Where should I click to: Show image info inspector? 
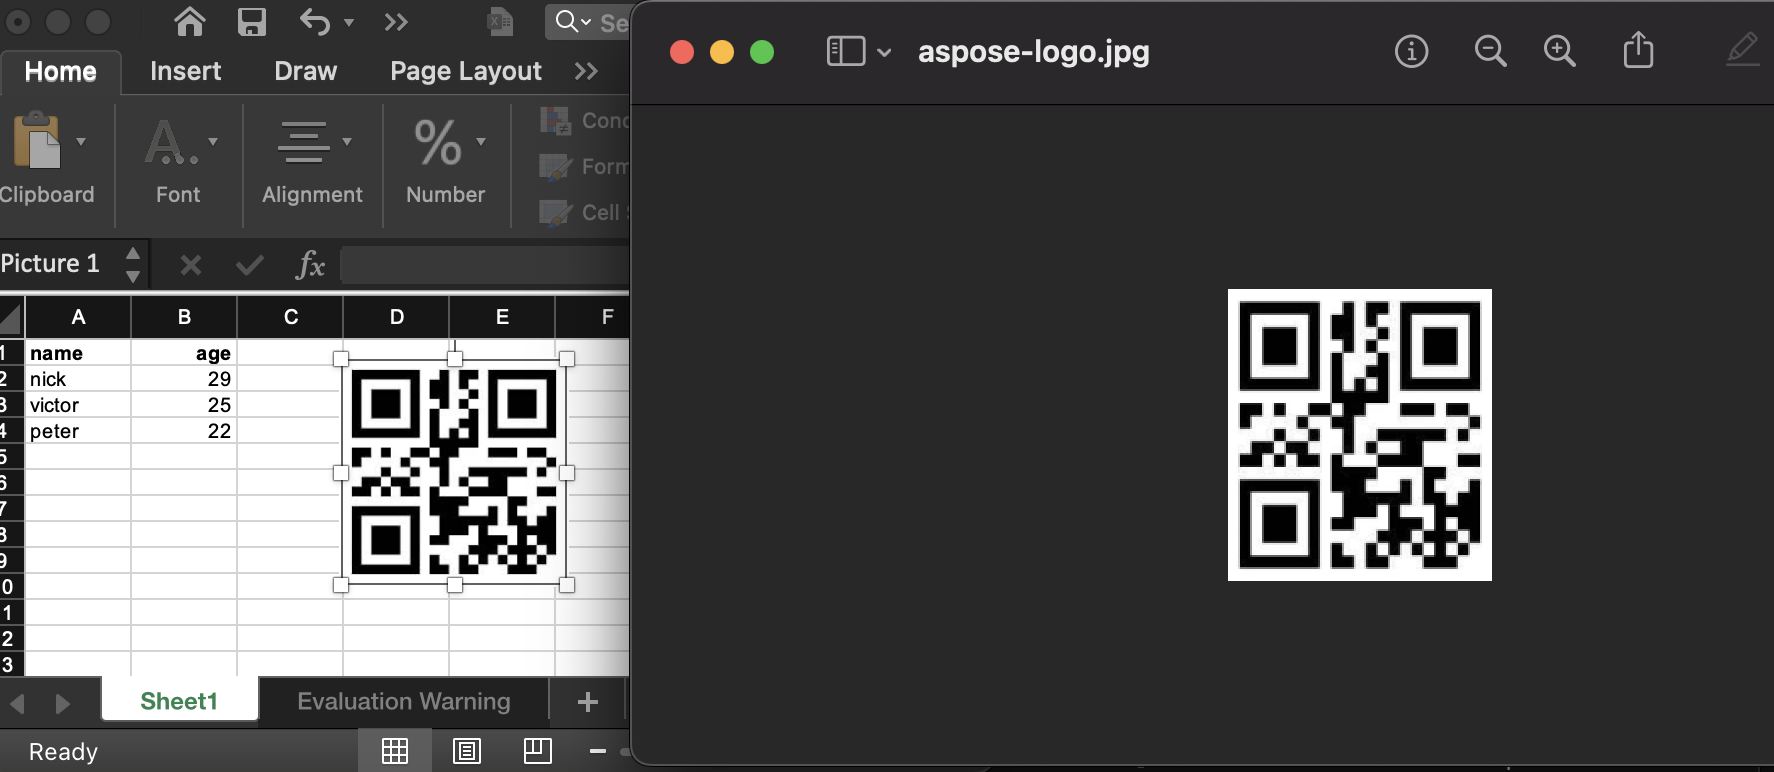1411,51
